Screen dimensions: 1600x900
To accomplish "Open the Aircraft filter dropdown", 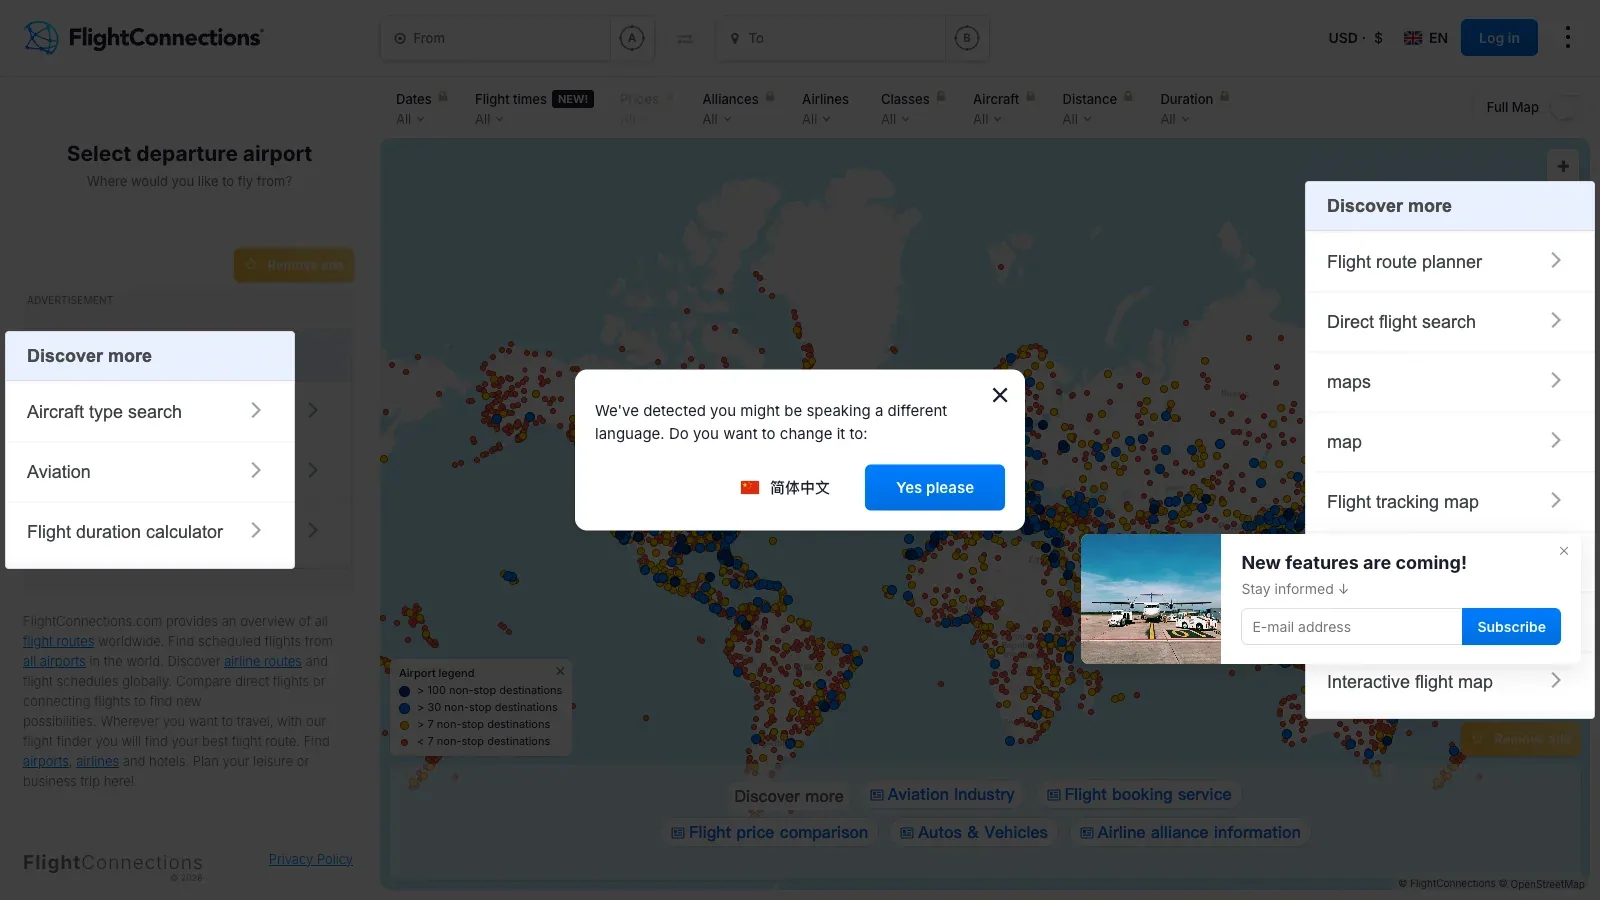I will point(987,119).
